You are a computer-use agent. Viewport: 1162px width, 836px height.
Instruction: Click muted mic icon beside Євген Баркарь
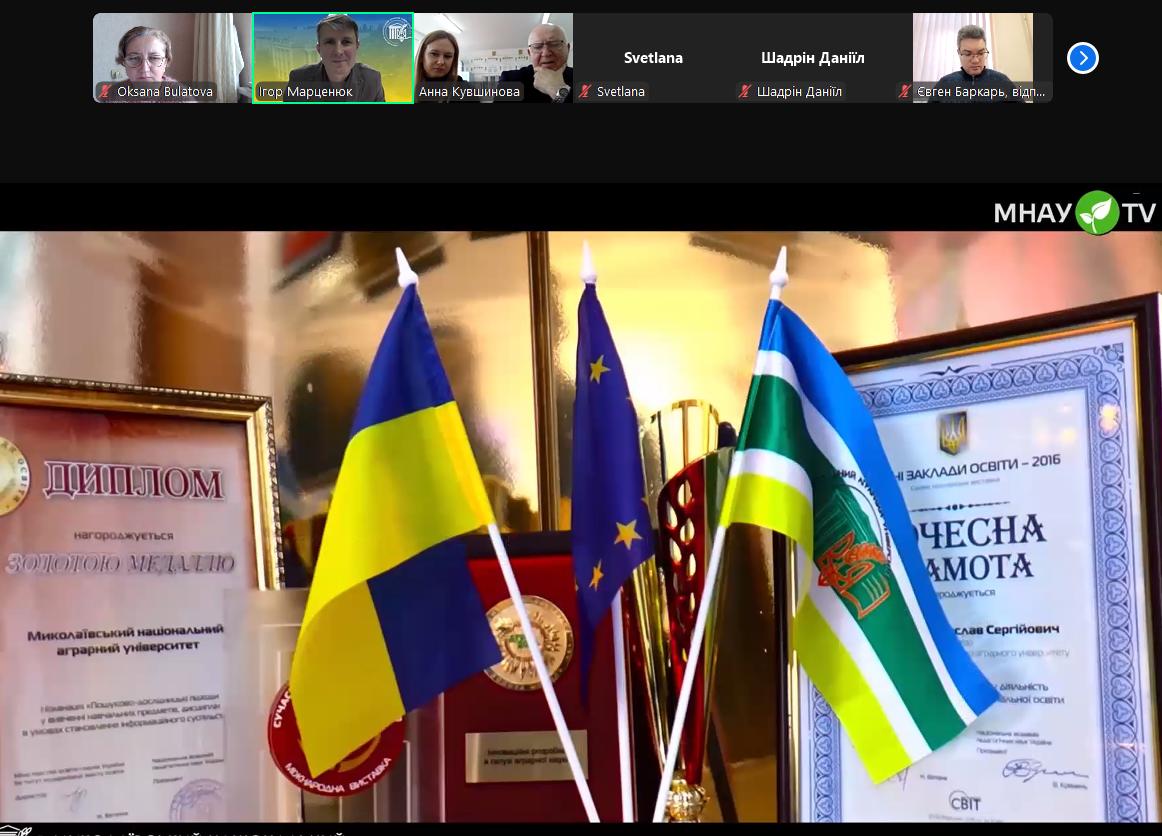tap(905, 92)
